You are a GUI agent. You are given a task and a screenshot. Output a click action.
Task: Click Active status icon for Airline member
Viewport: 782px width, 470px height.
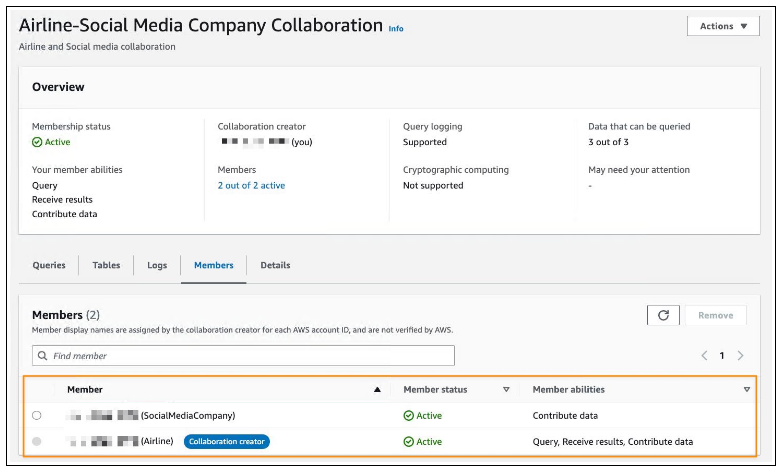pyautogui.click(x=409, y=441)
